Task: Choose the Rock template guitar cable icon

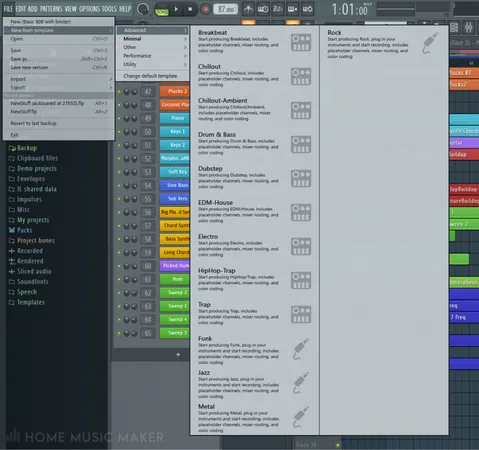Action: pyautogui.click(x=430, y=43)
